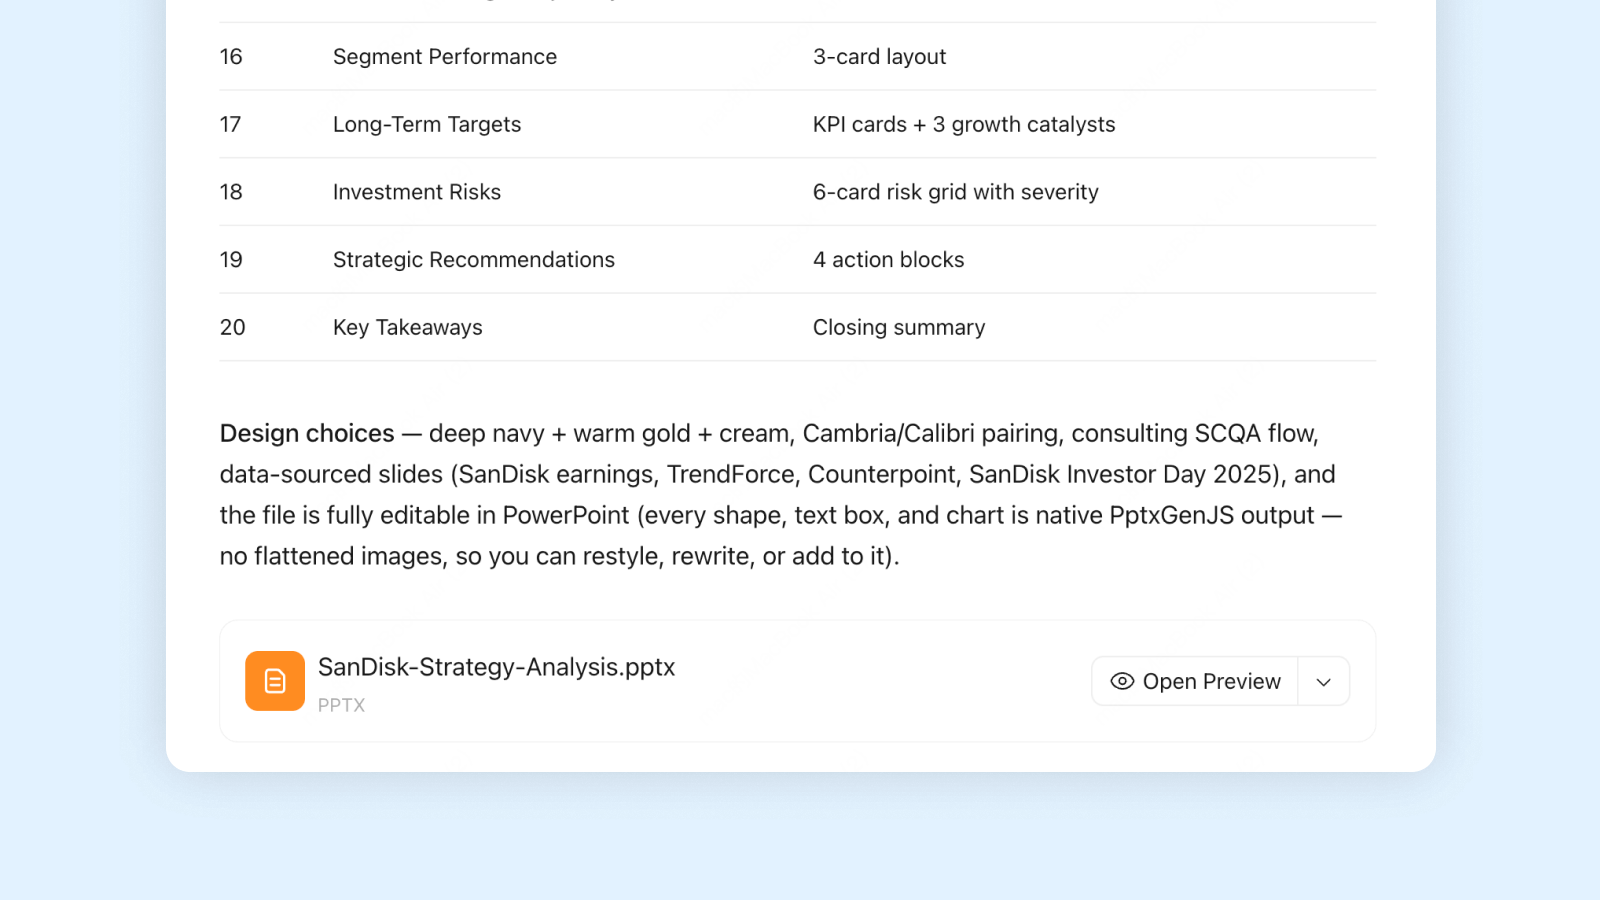Select row 16 Segment Performance
This screenshot has width=1600, height=900.
coord(797,57)
